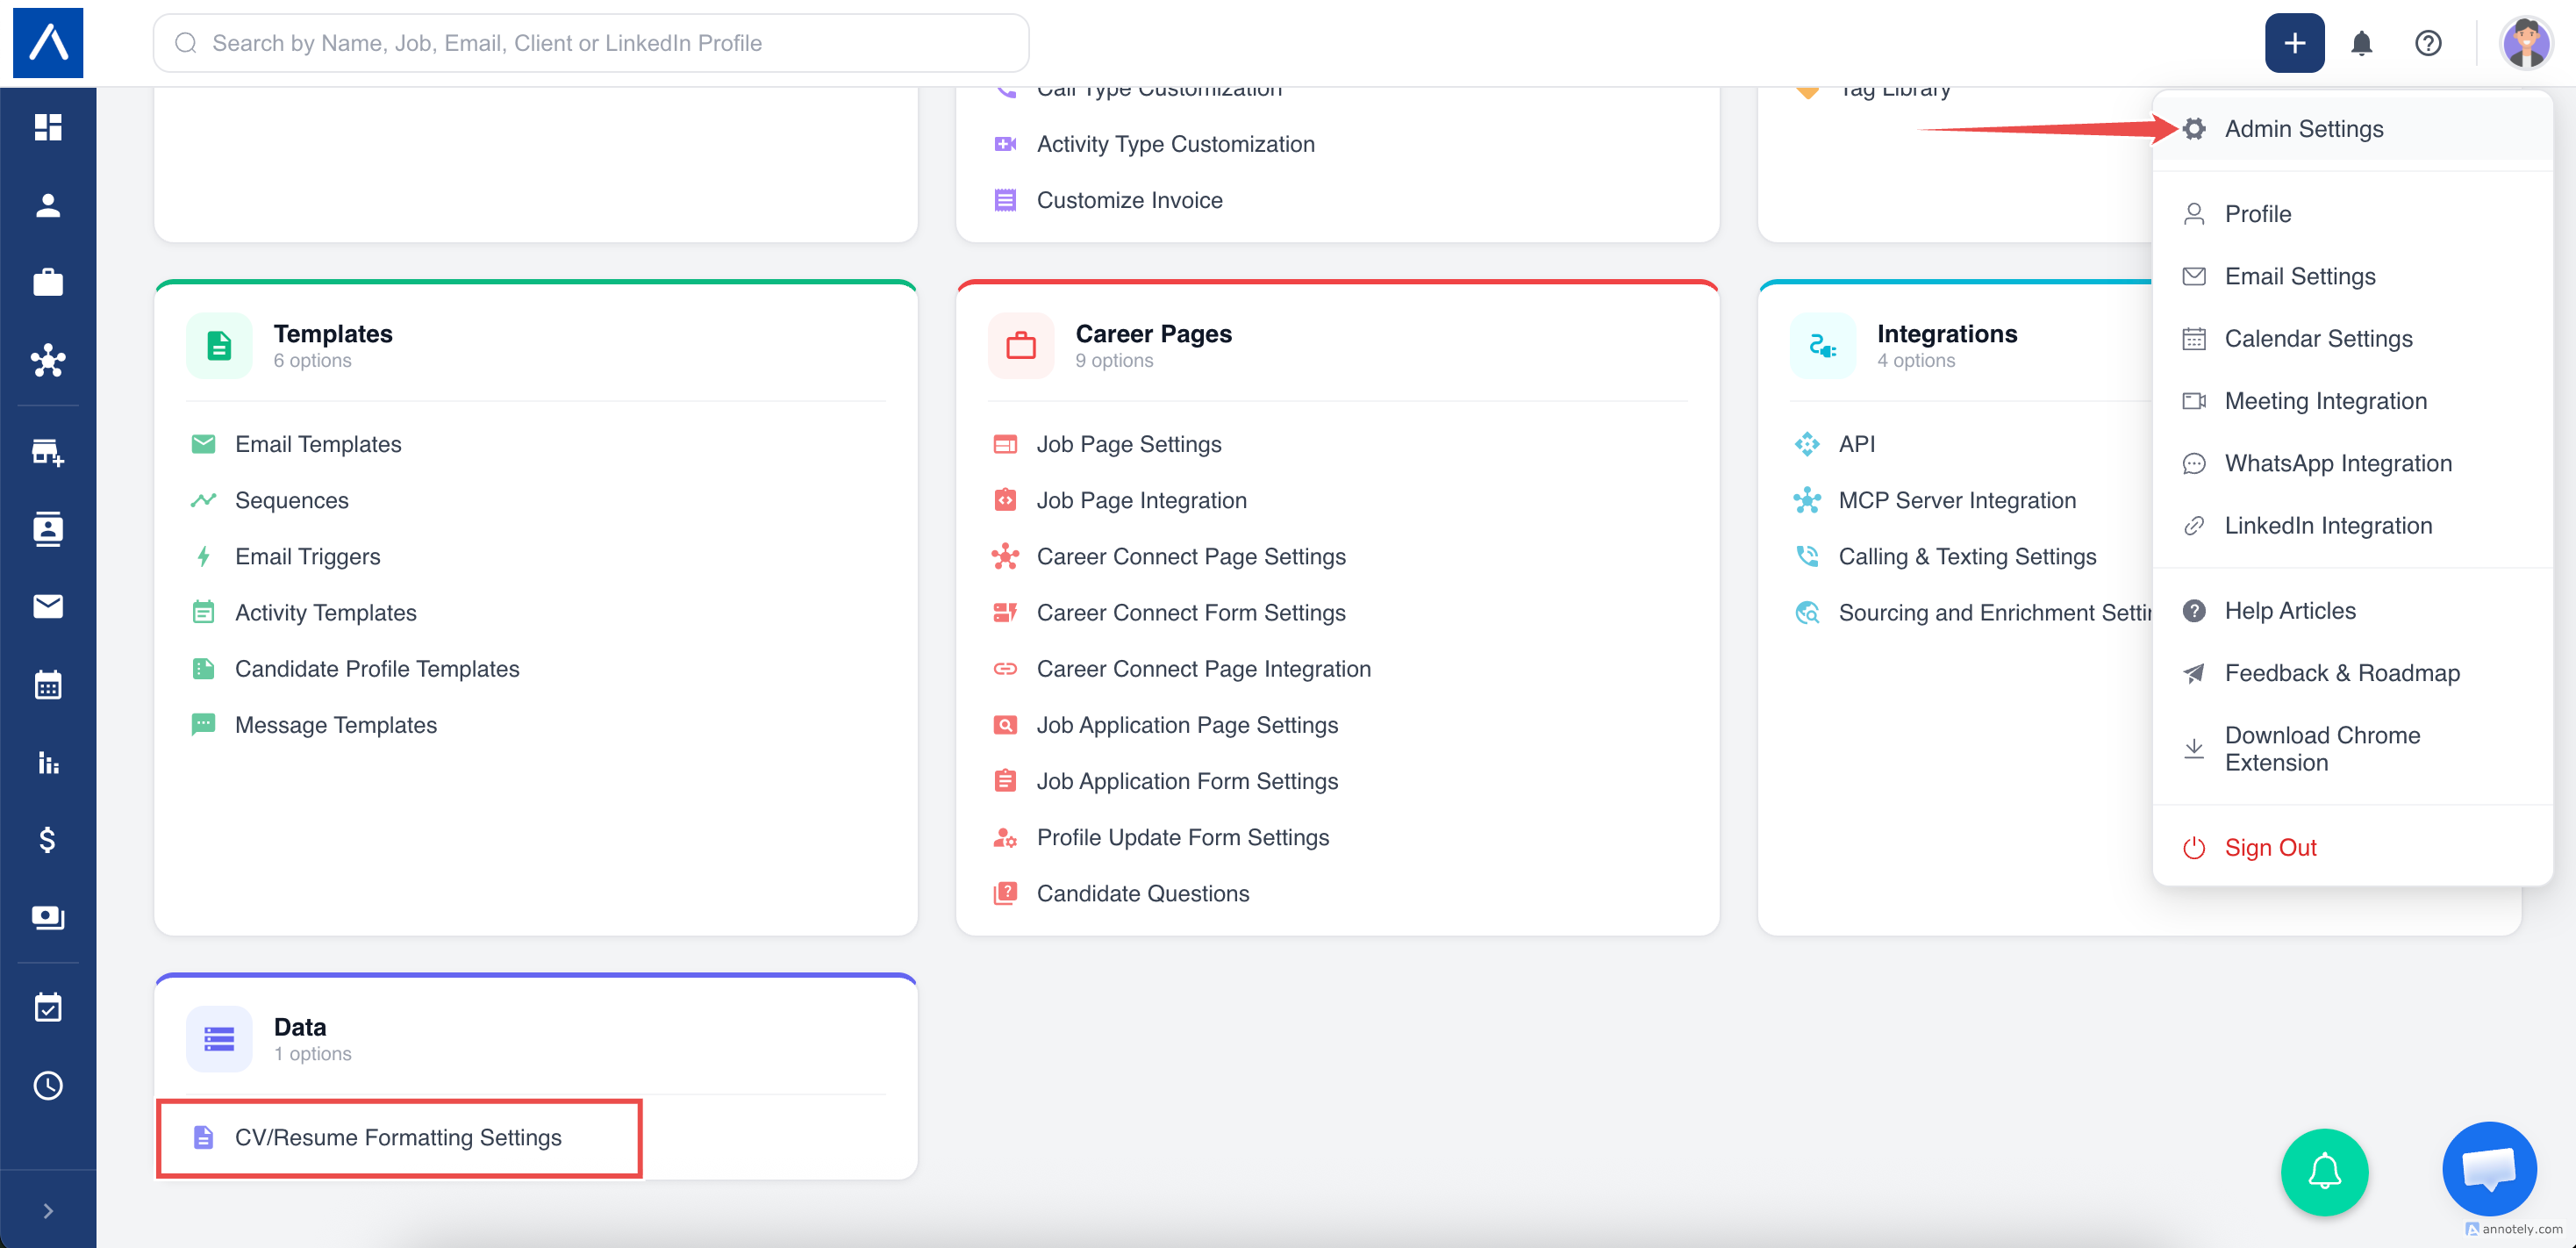Open Career Connect Form Settings
Viewport: 2576px width, 1248px height.
pos(1190,613)
